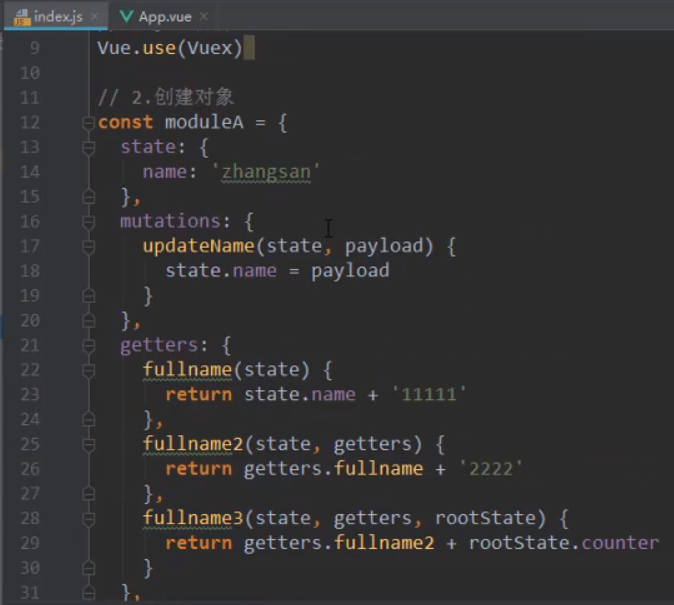Switch to the App.vue tab
Screen dimensions: 674x605
pyautogui.click(x=165, y=16)
